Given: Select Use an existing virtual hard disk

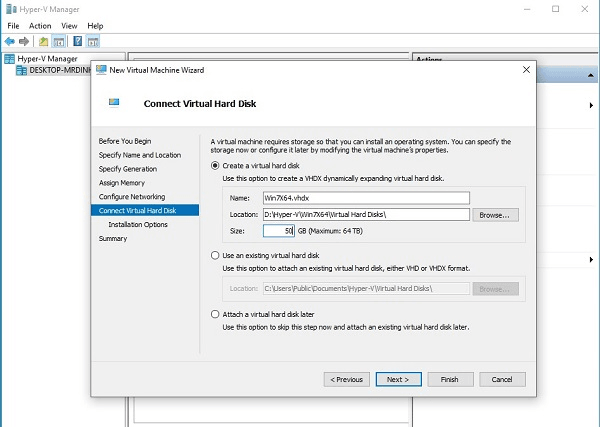Looking at the screenshot, I should 215,255.
